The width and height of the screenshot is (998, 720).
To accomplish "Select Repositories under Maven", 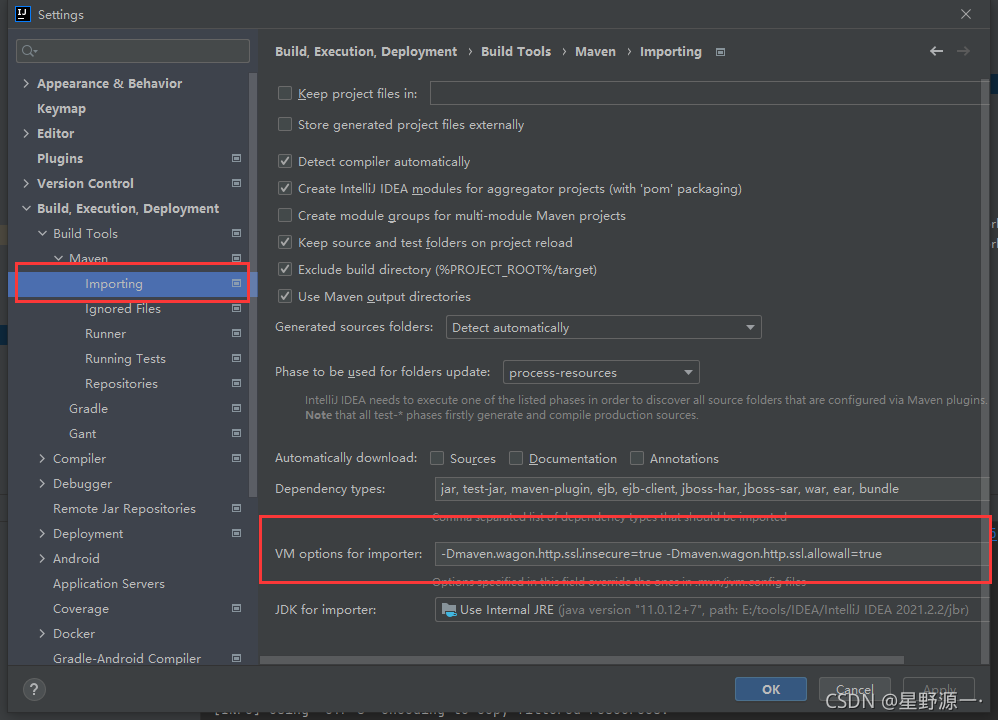I will click(121, 384).
